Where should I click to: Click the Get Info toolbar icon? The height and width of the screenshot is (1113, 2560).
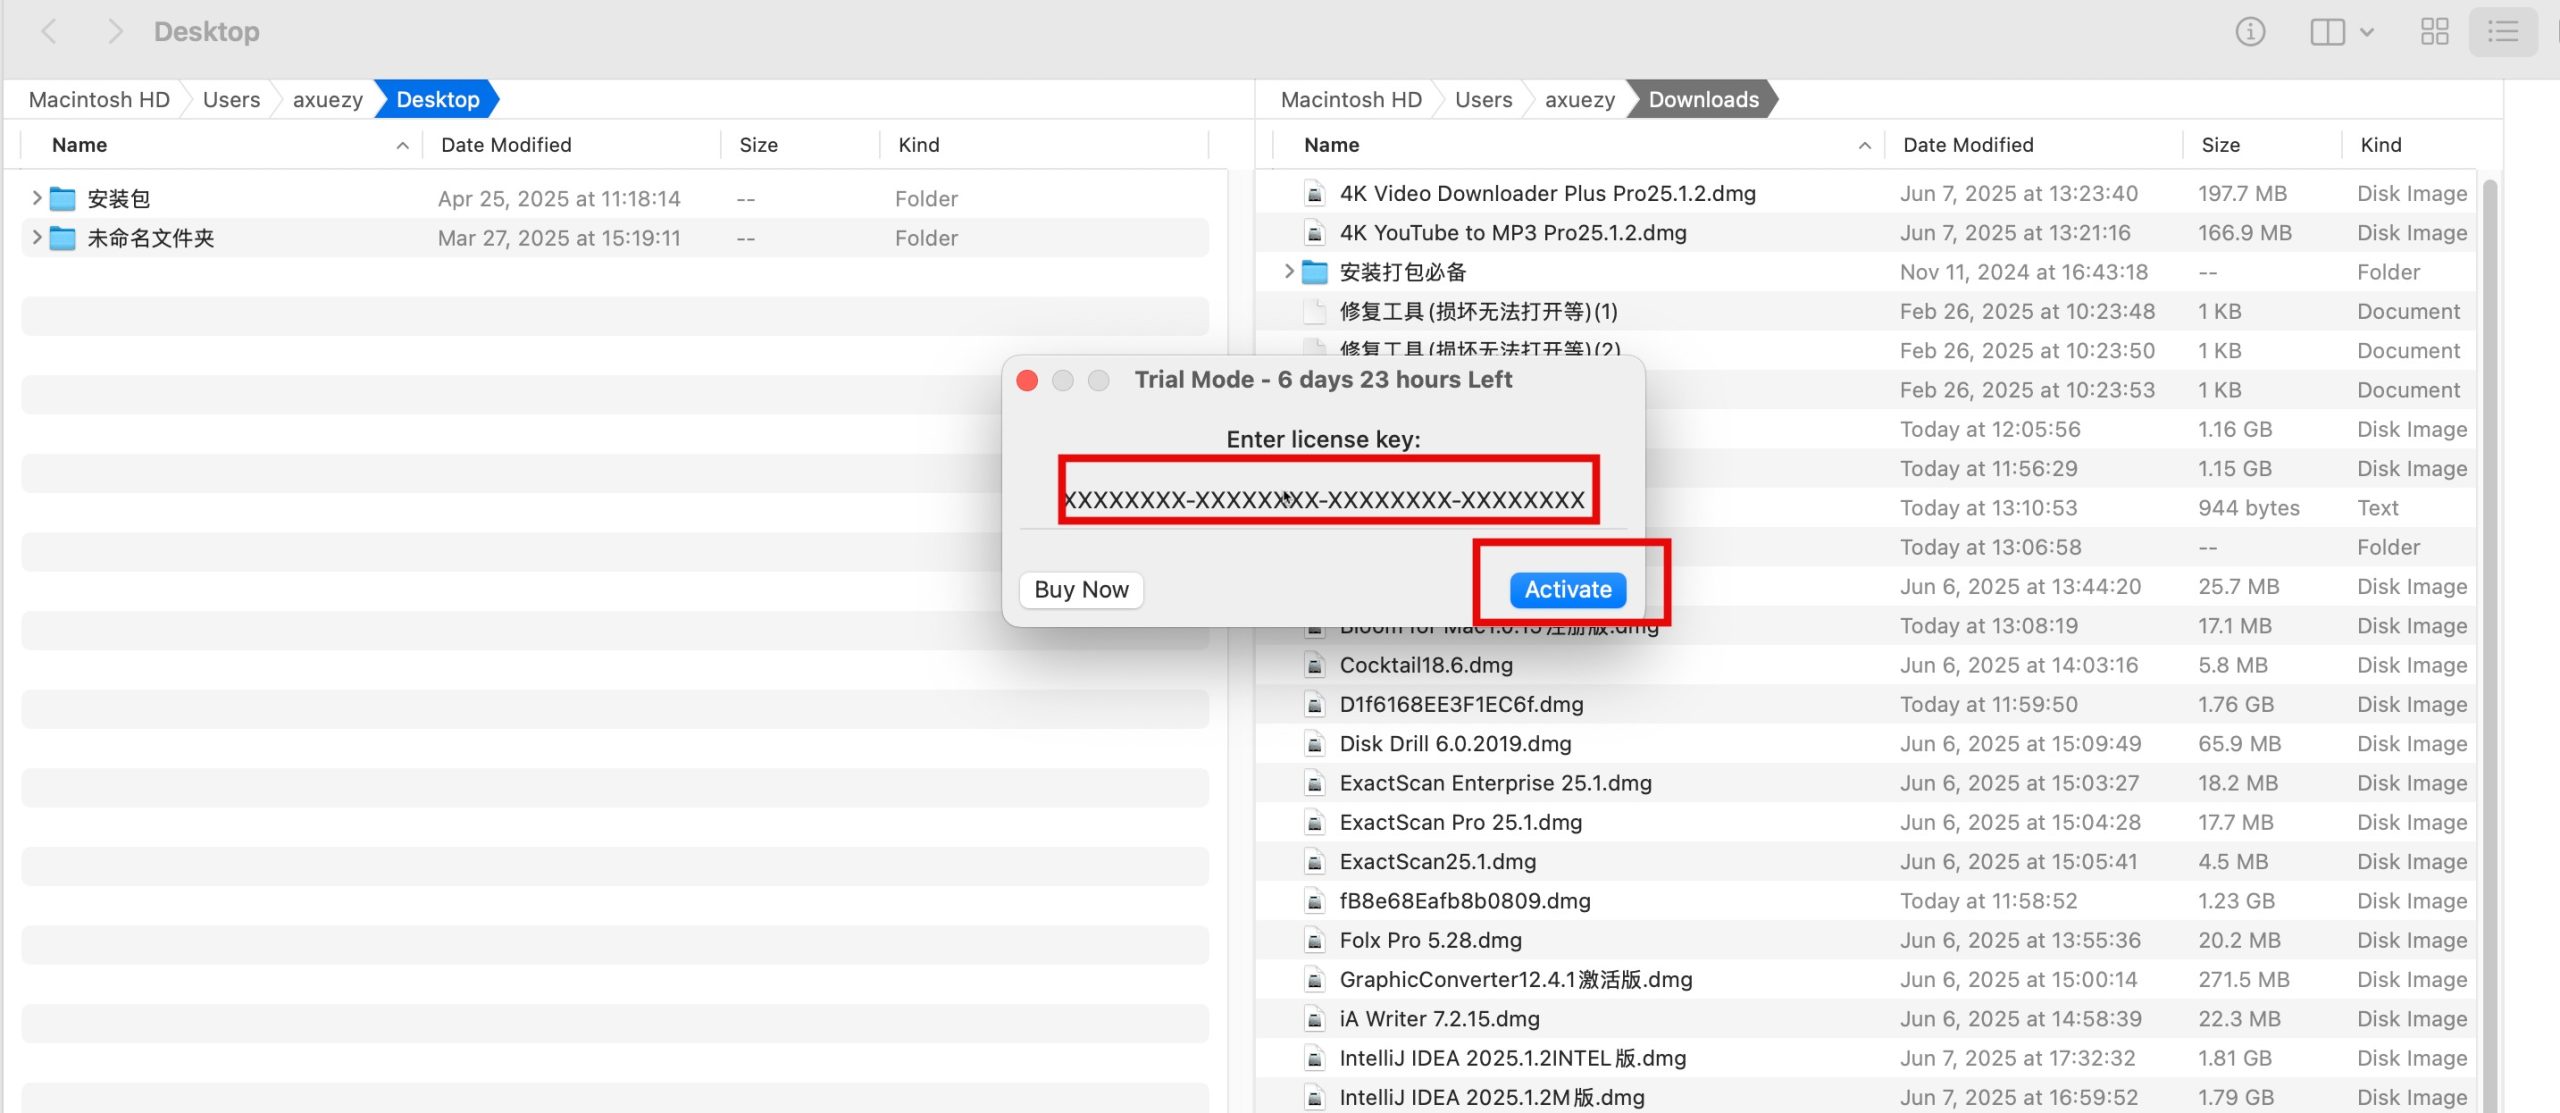2250,32
